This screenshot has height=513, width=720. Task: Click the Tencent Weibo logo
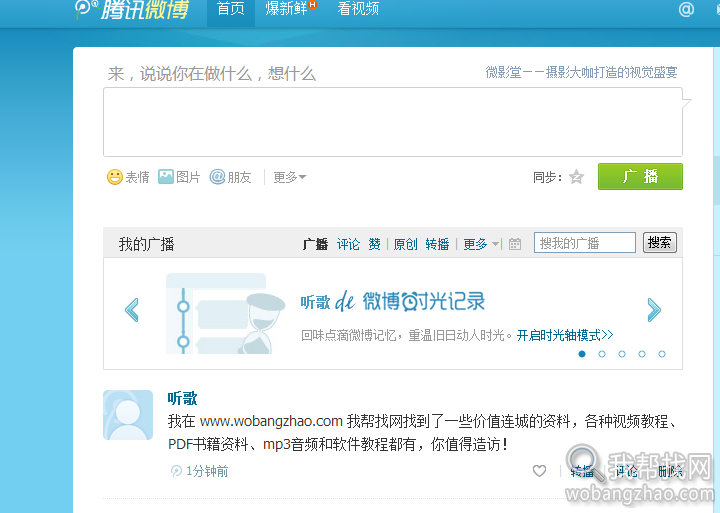click(132, 9)
